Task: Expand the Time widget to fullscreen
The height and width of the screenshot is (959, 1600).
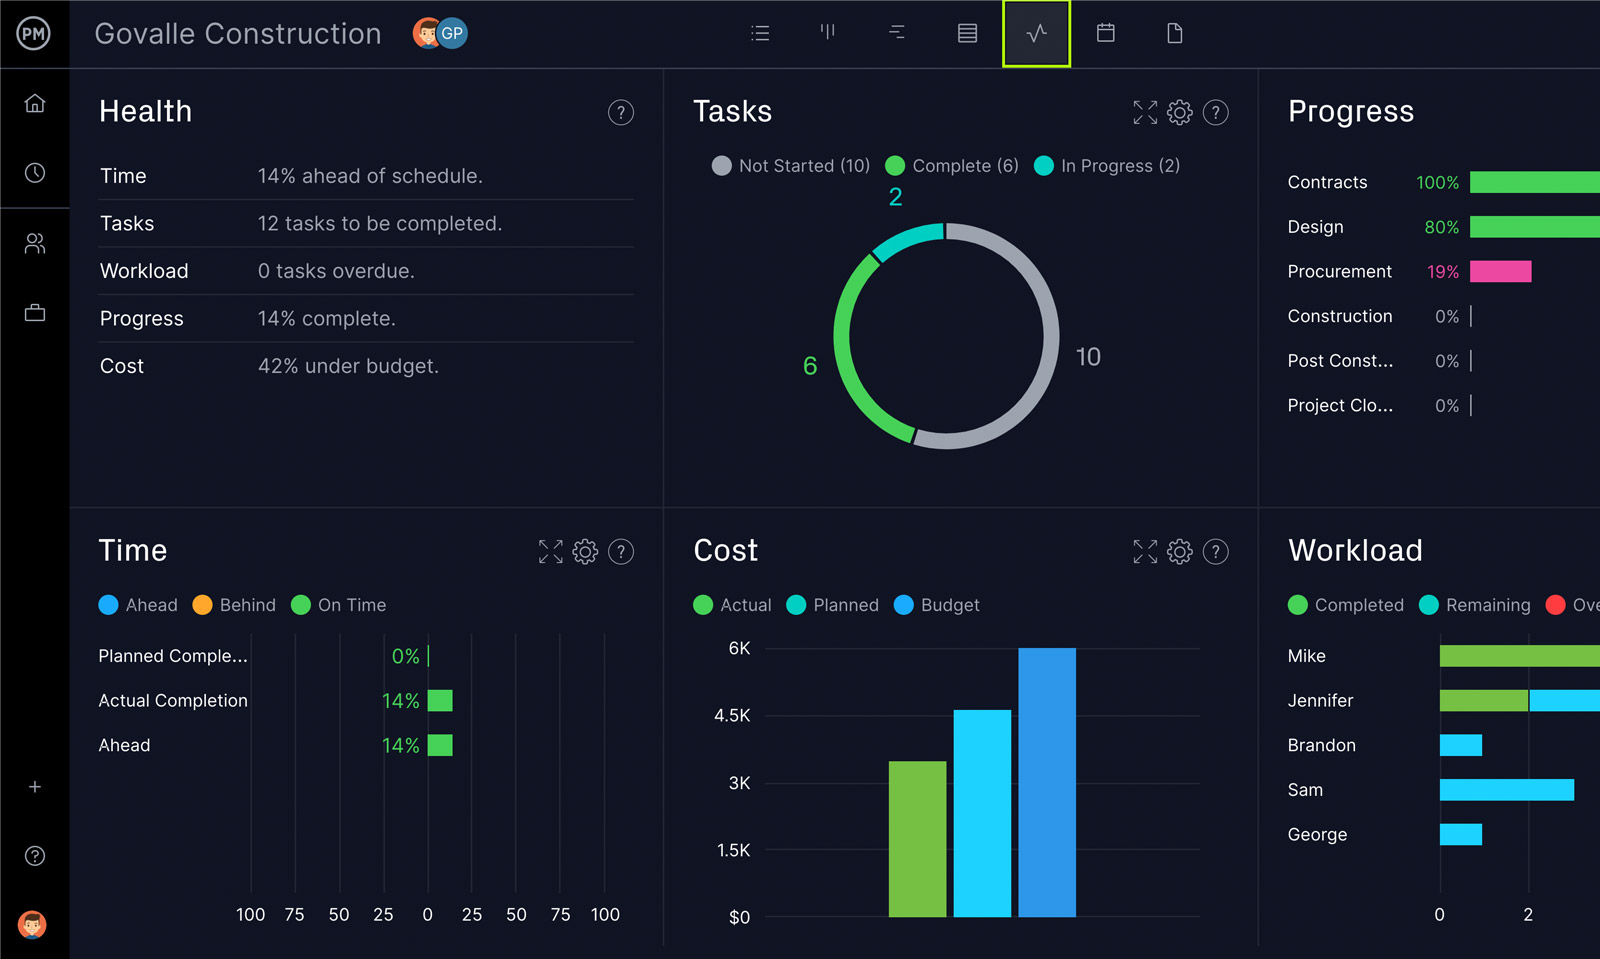Action: click(x=551, y=551)
